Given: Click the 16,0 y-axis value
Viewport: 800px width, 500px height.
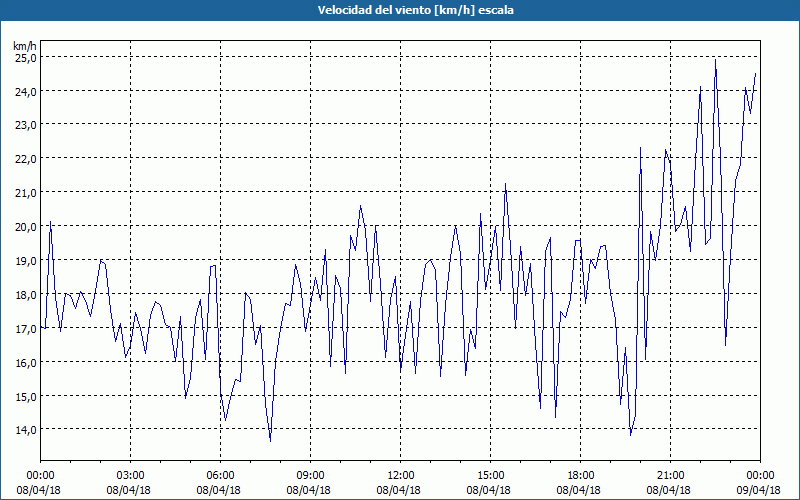Looking at the screenshot, I should tap(25, 363).
